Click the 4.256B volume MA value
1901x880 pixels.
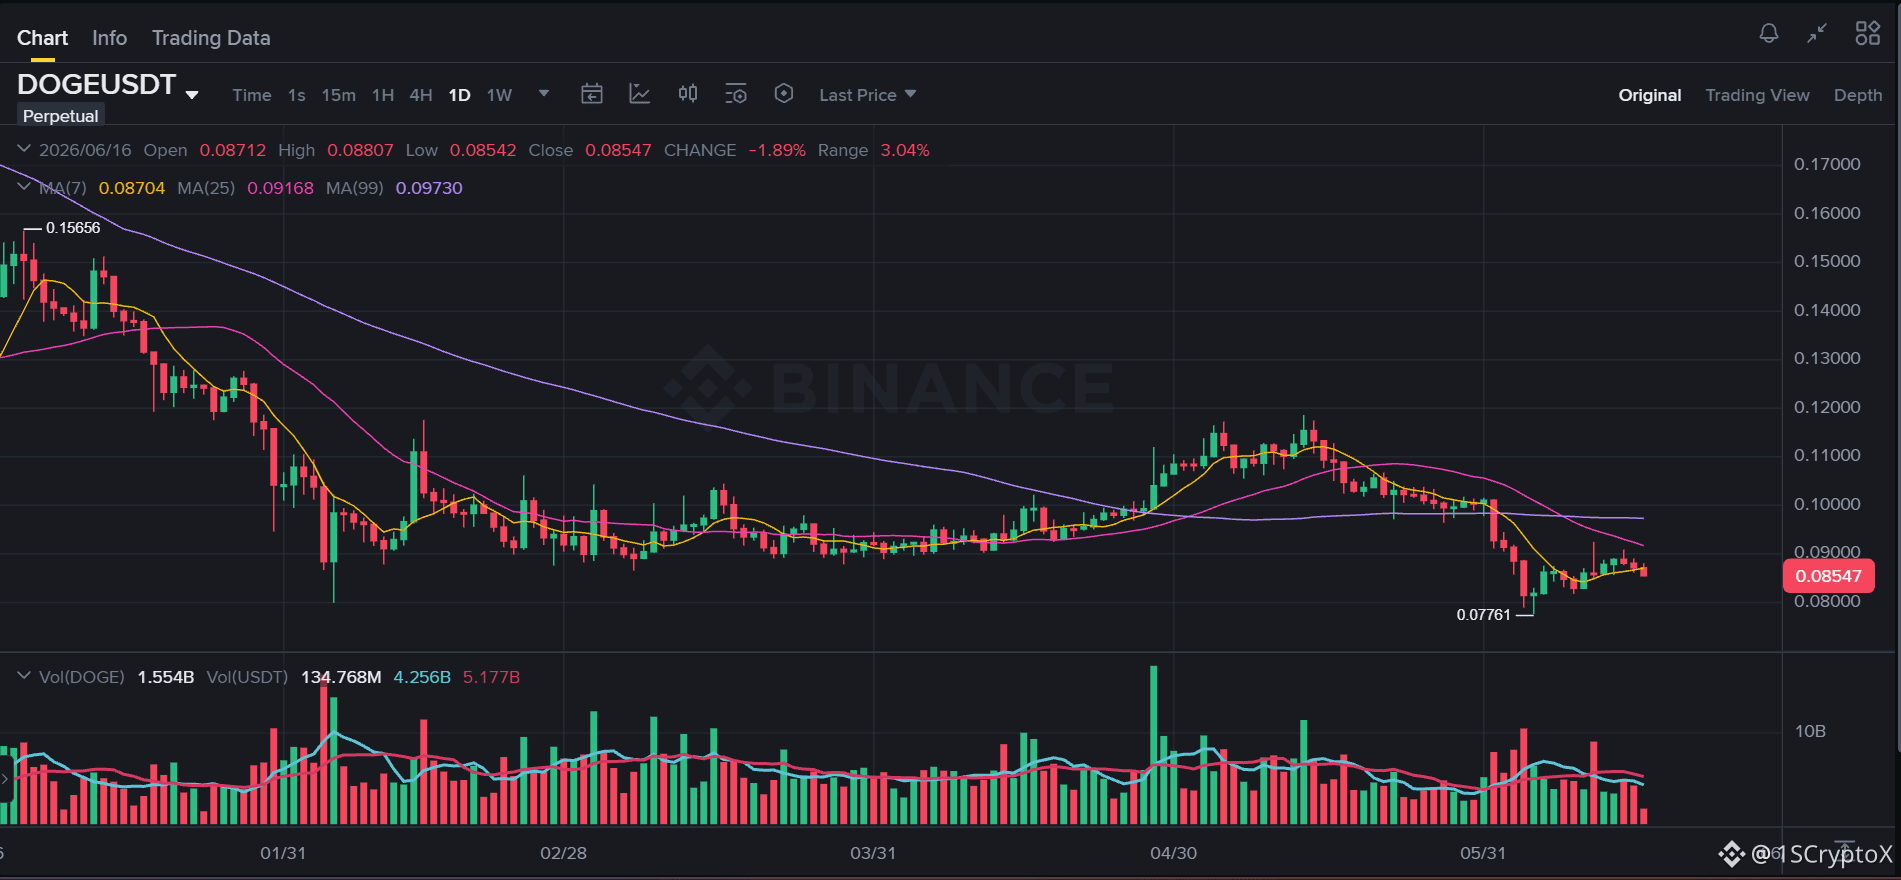click(x=422, y=677)
